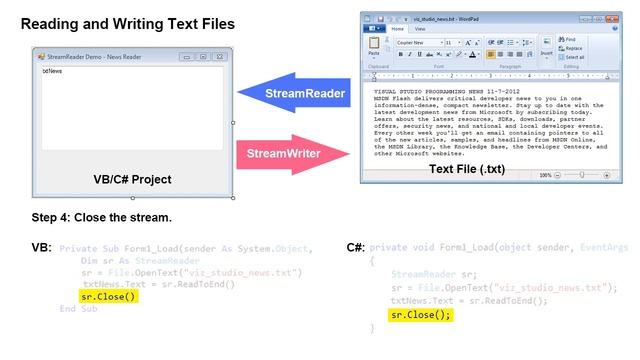
Task: Click the WordPad Help question-mark icon
Action: click(615, 29)
